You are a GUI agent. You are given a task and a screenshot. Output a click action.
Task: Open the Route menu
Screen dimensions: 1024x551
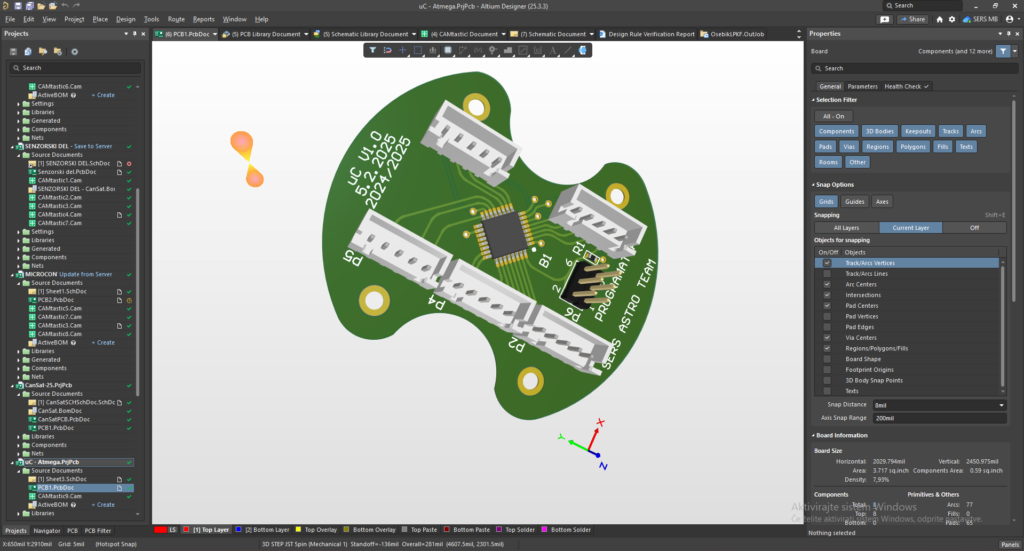click(176, 19)
